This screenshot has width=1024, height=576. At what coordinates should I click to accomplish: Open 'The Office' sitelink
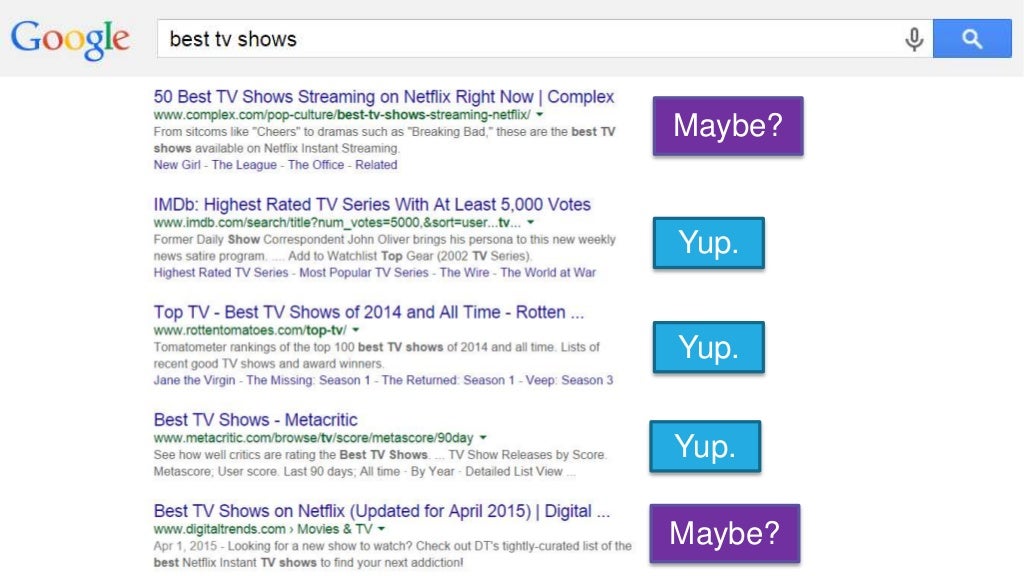tap(316, 165)
